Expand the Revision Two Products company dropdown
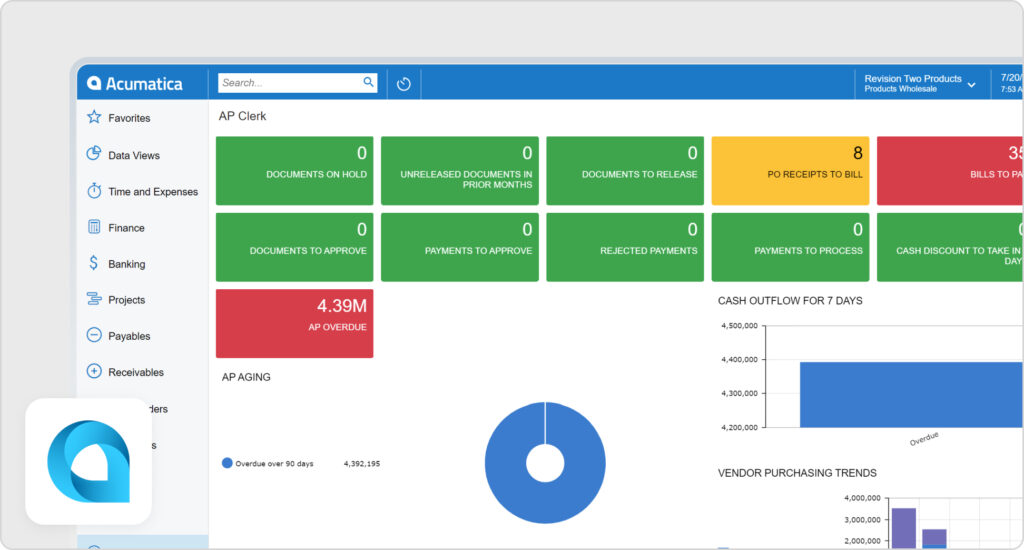1024x550 pixels. pyautogui.click(x=920, y=84)
